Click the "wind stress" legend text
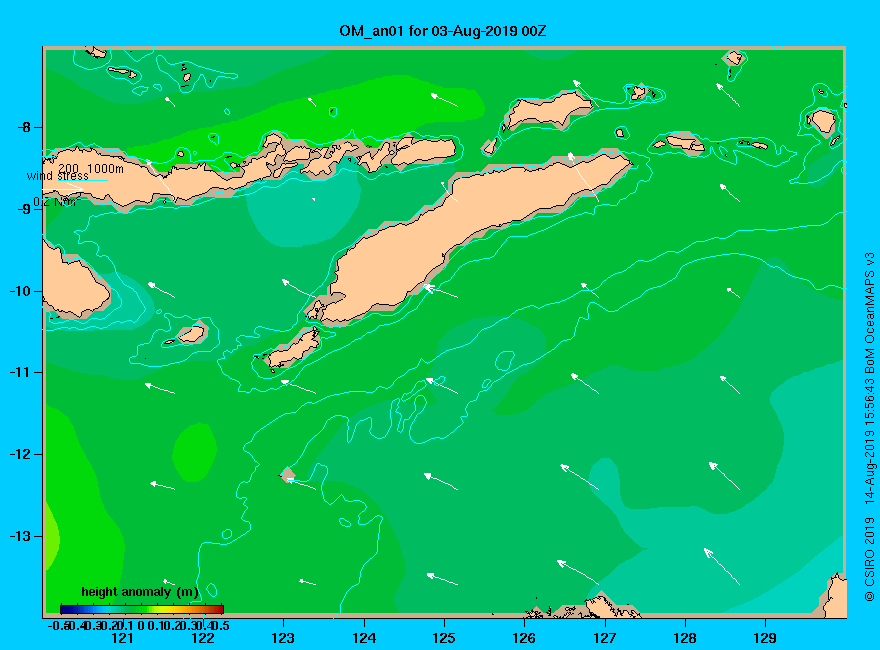Image resolution: width=880 pixels, height=650 pixels. coord(58,176)
